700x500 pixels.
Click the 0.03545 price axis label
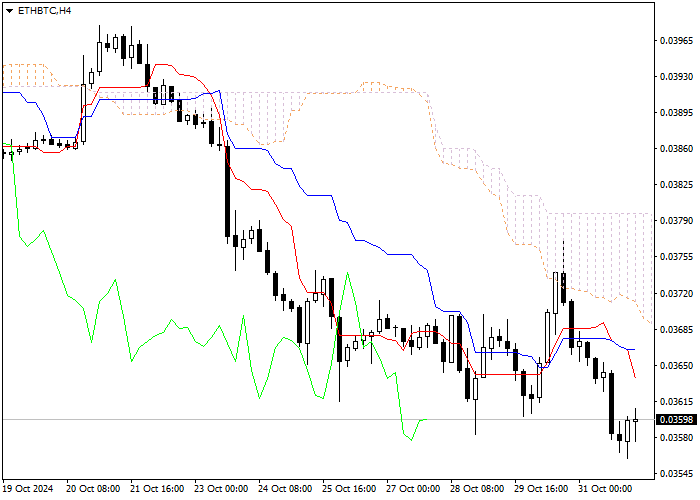(676, 474)
